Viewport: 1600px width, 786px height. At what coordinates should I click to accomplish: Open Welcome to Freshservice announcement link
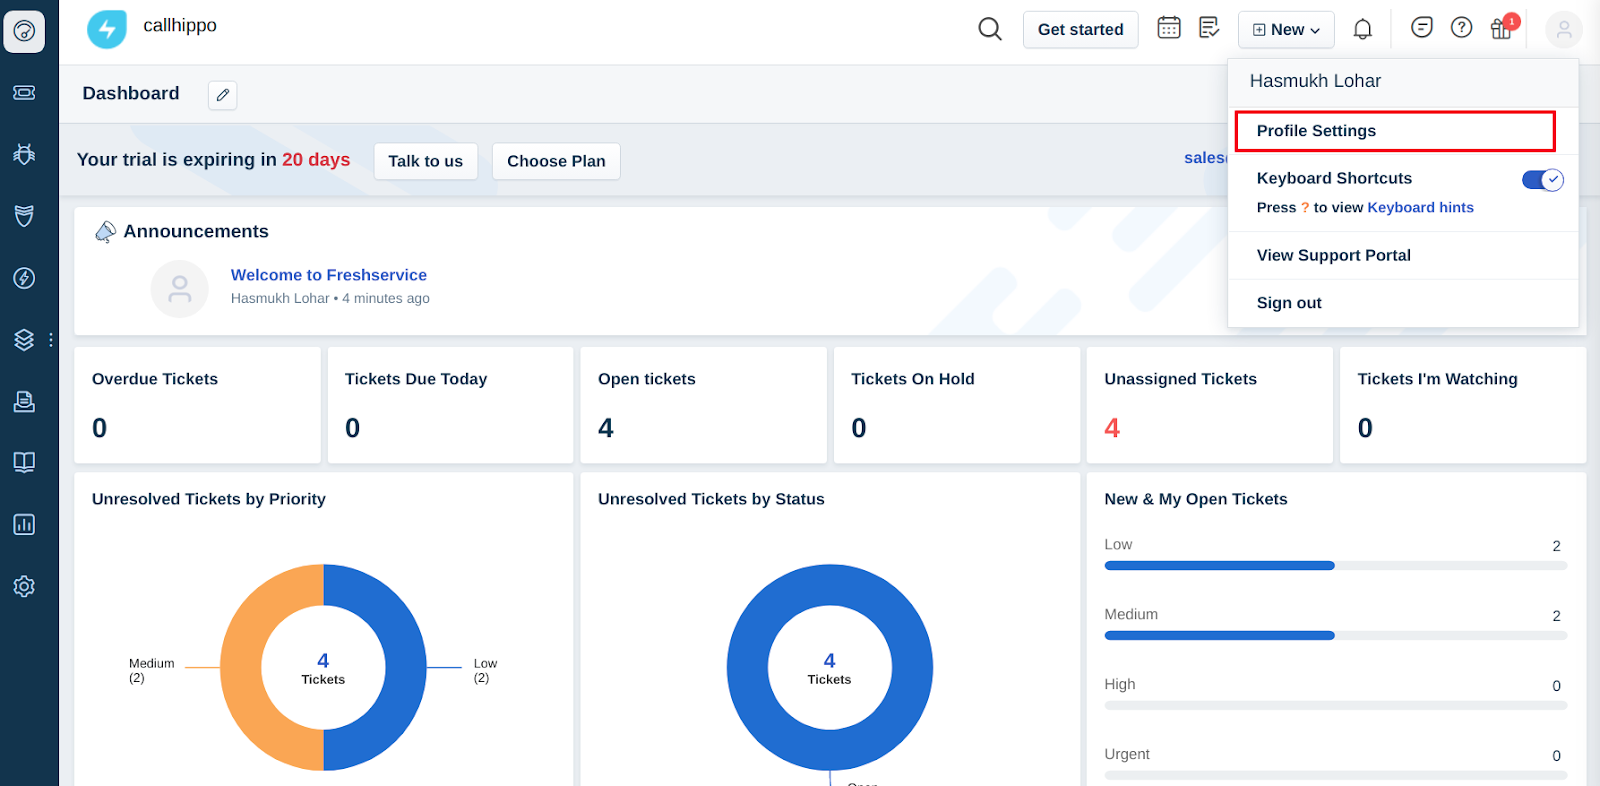[x=329, y=275]
